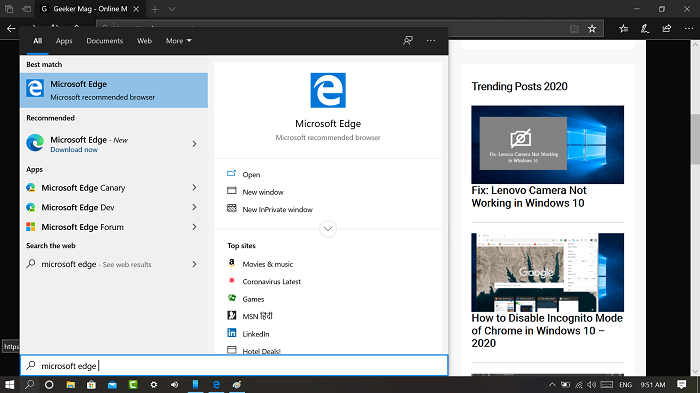This screenshot has height=393, width=700.
Task: Open Edge favorites hub icon
Action: pos(624,29)
